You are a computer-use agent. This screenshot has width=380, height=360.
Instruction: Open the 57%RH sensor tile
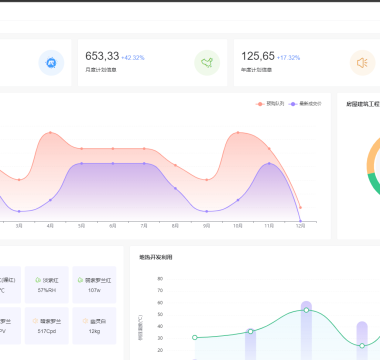point(47,285)
